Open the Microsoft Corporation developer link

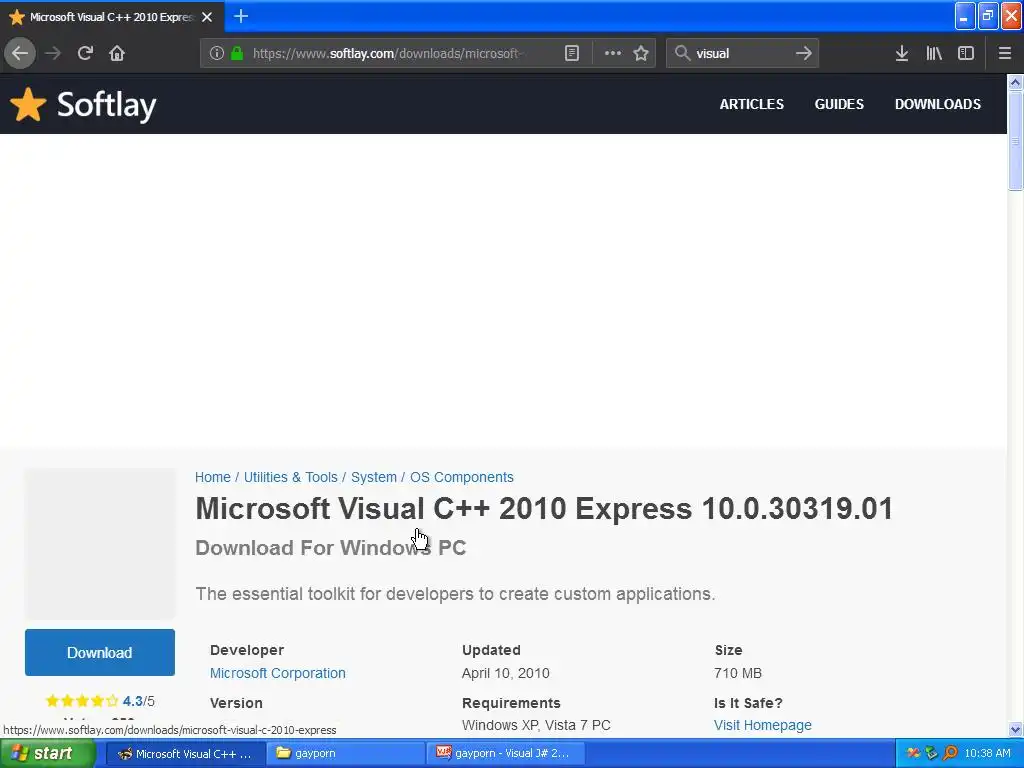(278, 673)
